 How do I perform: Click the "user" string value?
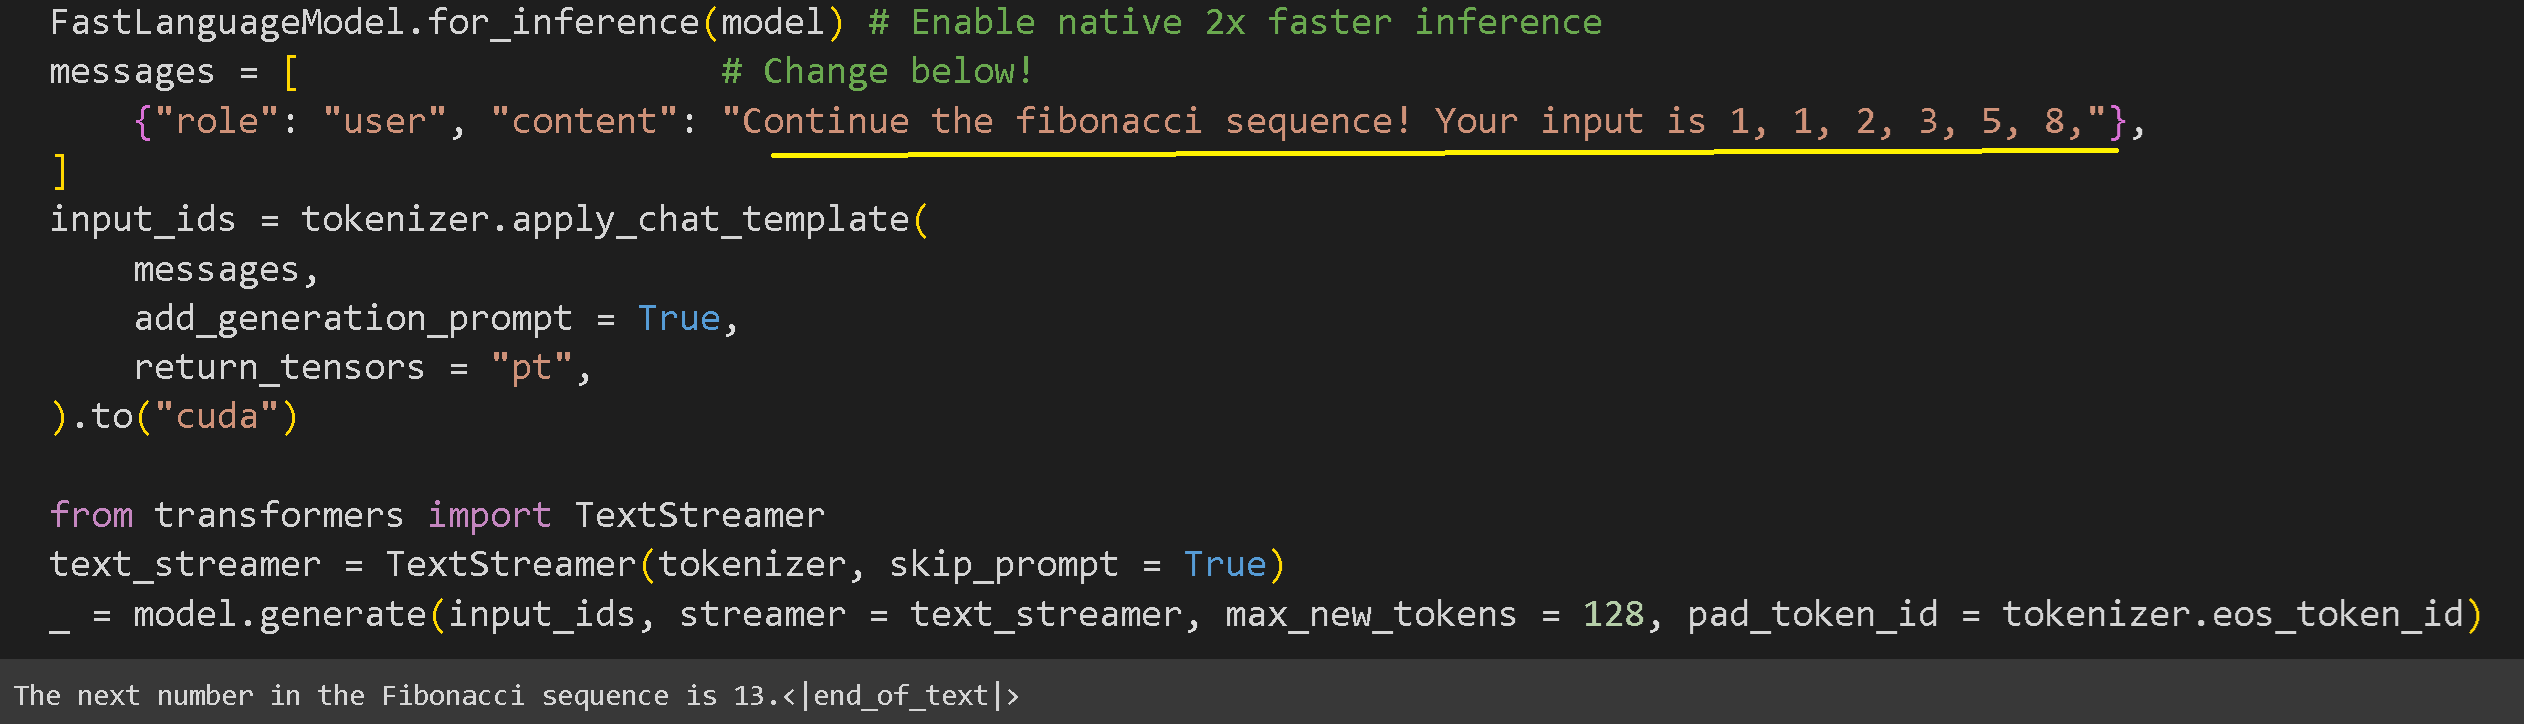click(x=384, y=122)
